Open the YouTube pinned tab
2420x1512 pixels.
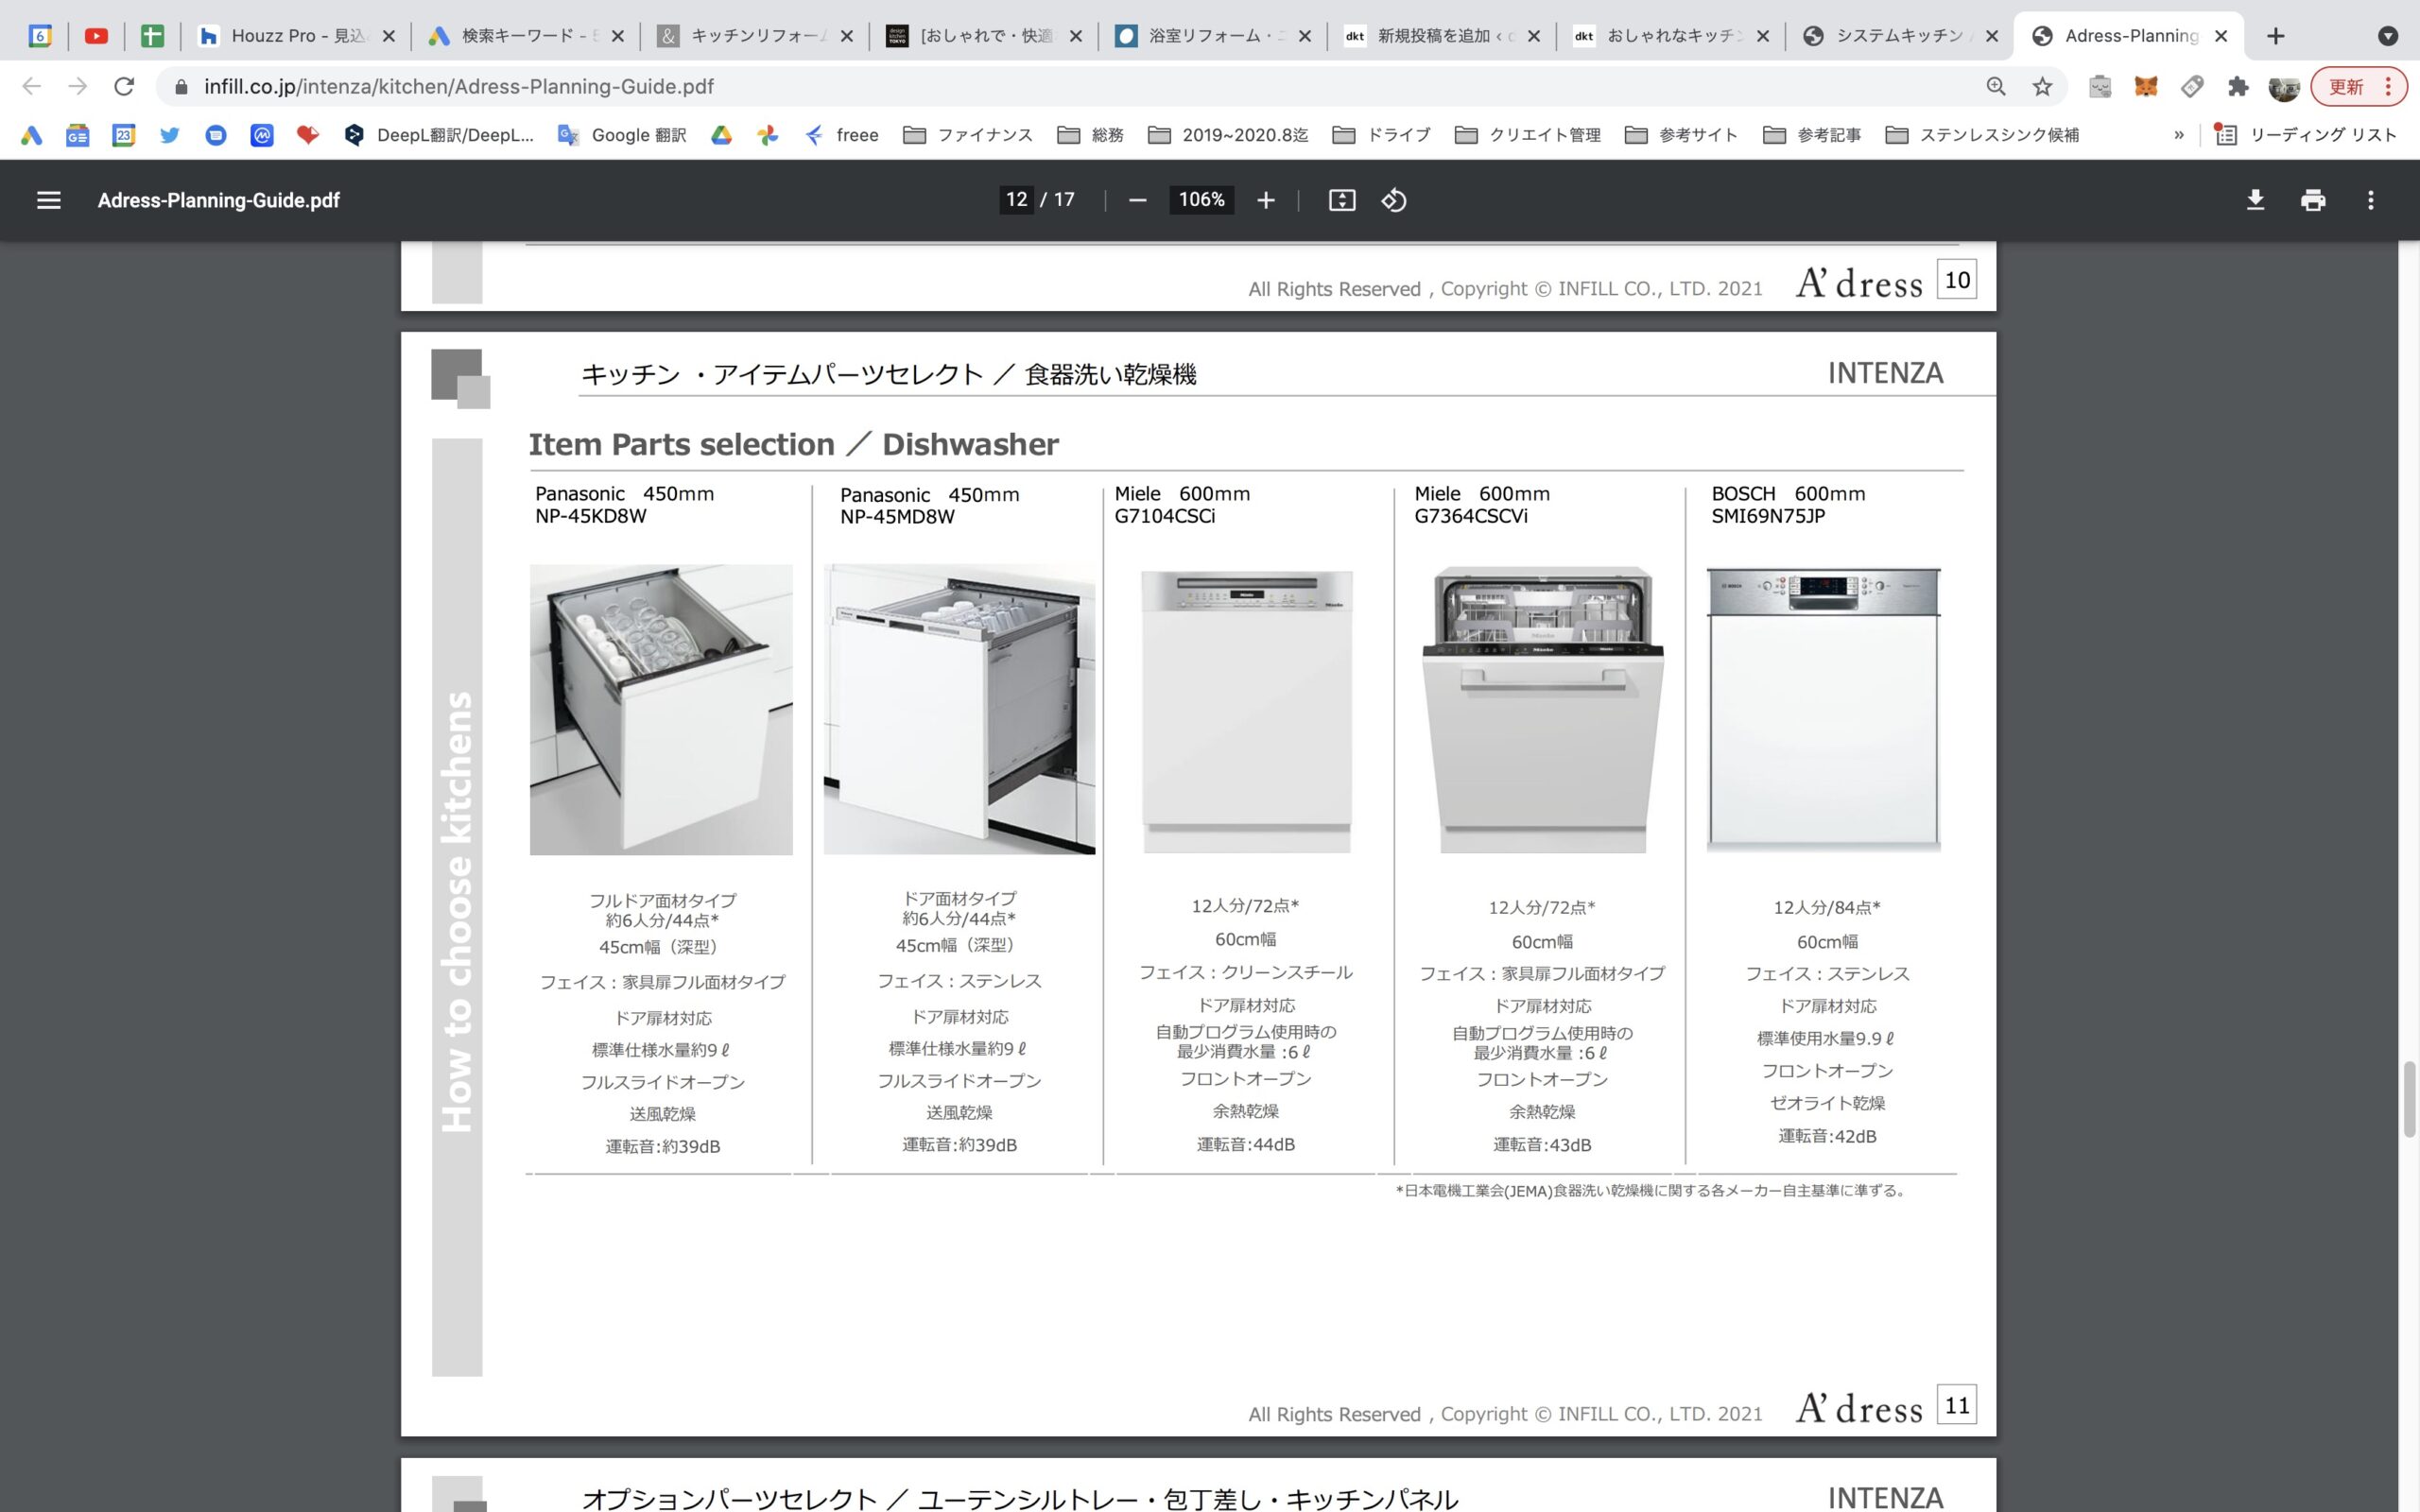[x=96, y=36]
